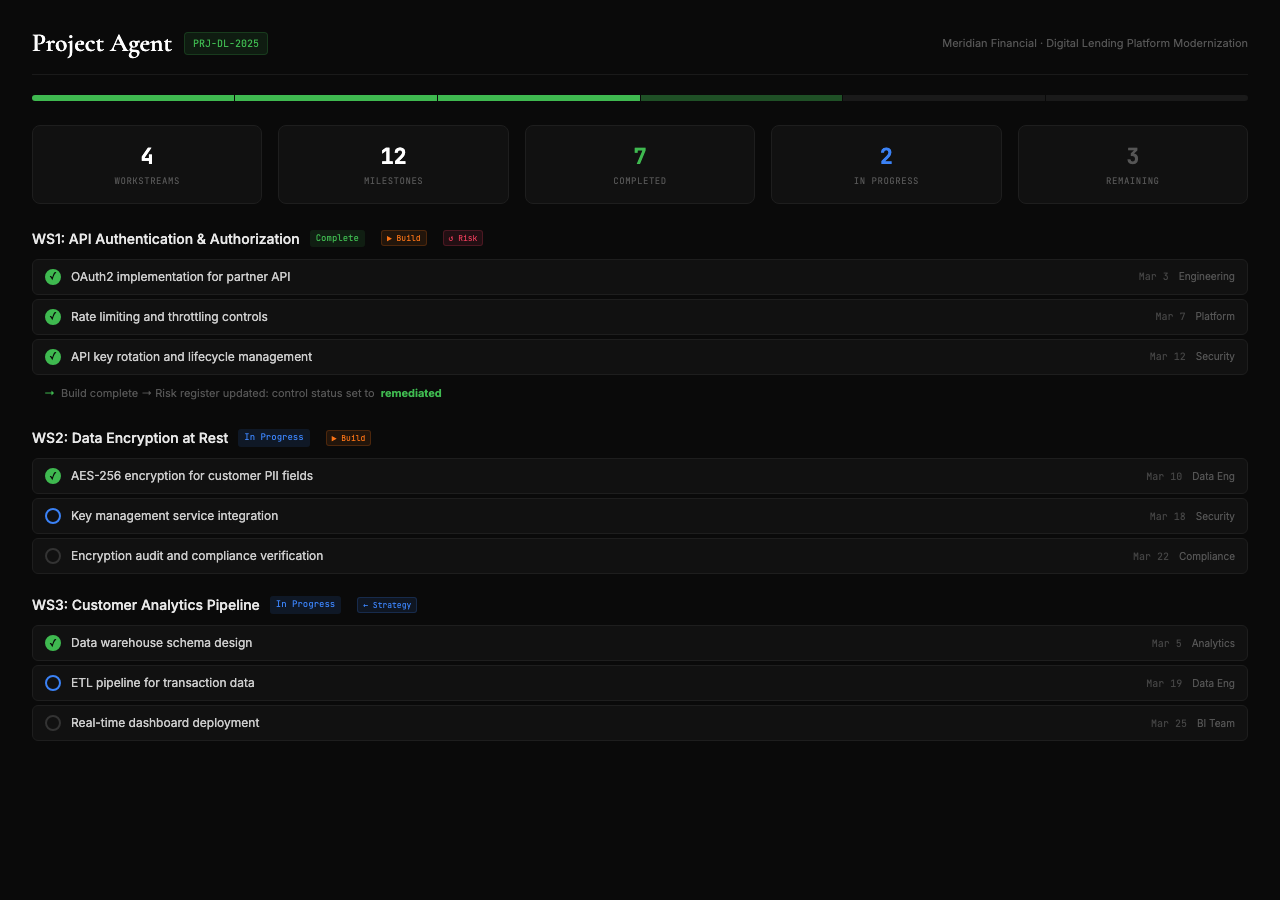Toggle the ETL pipeline status circle
This screenshot has height=900, width=1280.
(53, 683)
